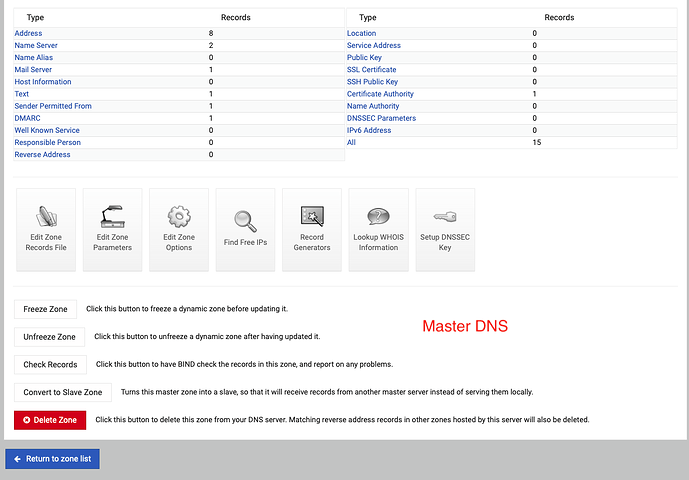The height and width of the screenshot is (480, 689).
Task: Open the Name Server records link
Action: pos(36,45)
